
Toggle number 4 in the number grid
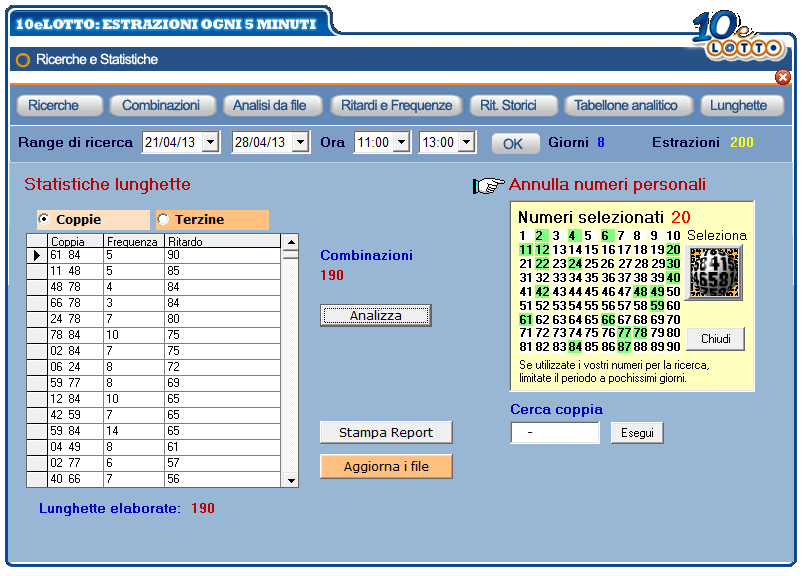(x=572, y=236)
